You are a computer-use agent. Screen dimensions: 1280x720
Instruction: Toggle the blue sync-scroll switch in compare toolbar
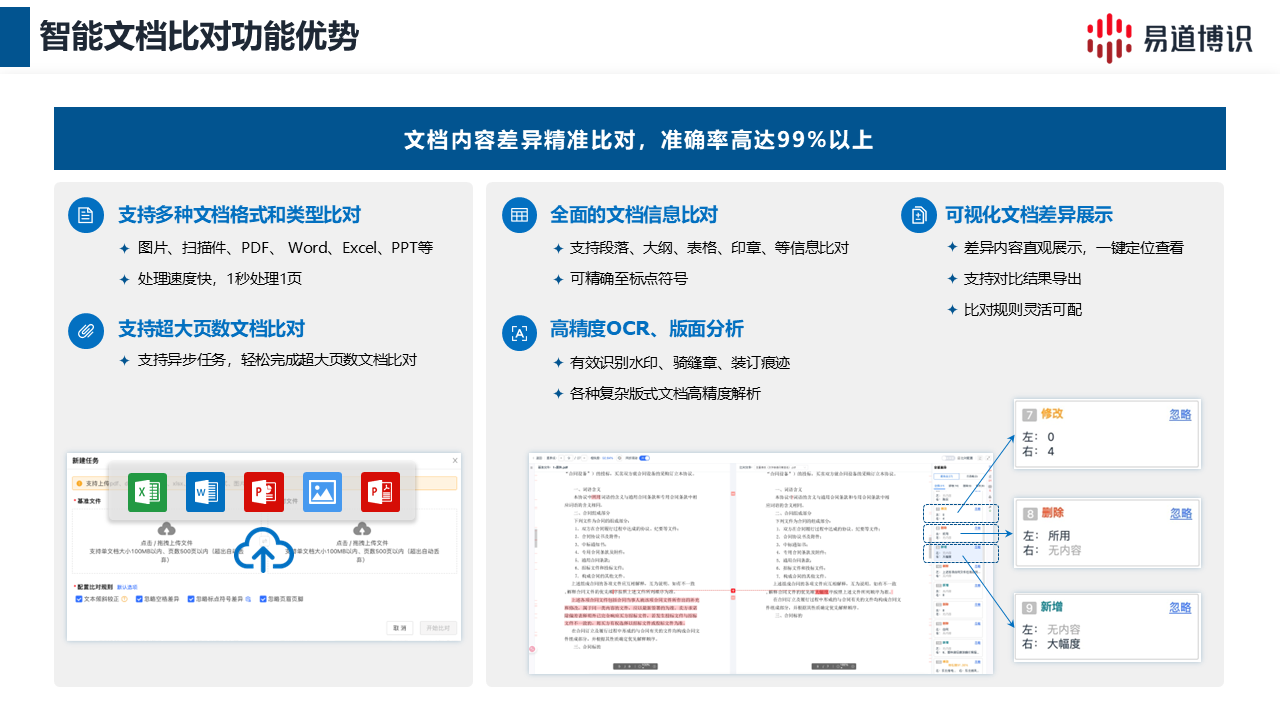644,457
